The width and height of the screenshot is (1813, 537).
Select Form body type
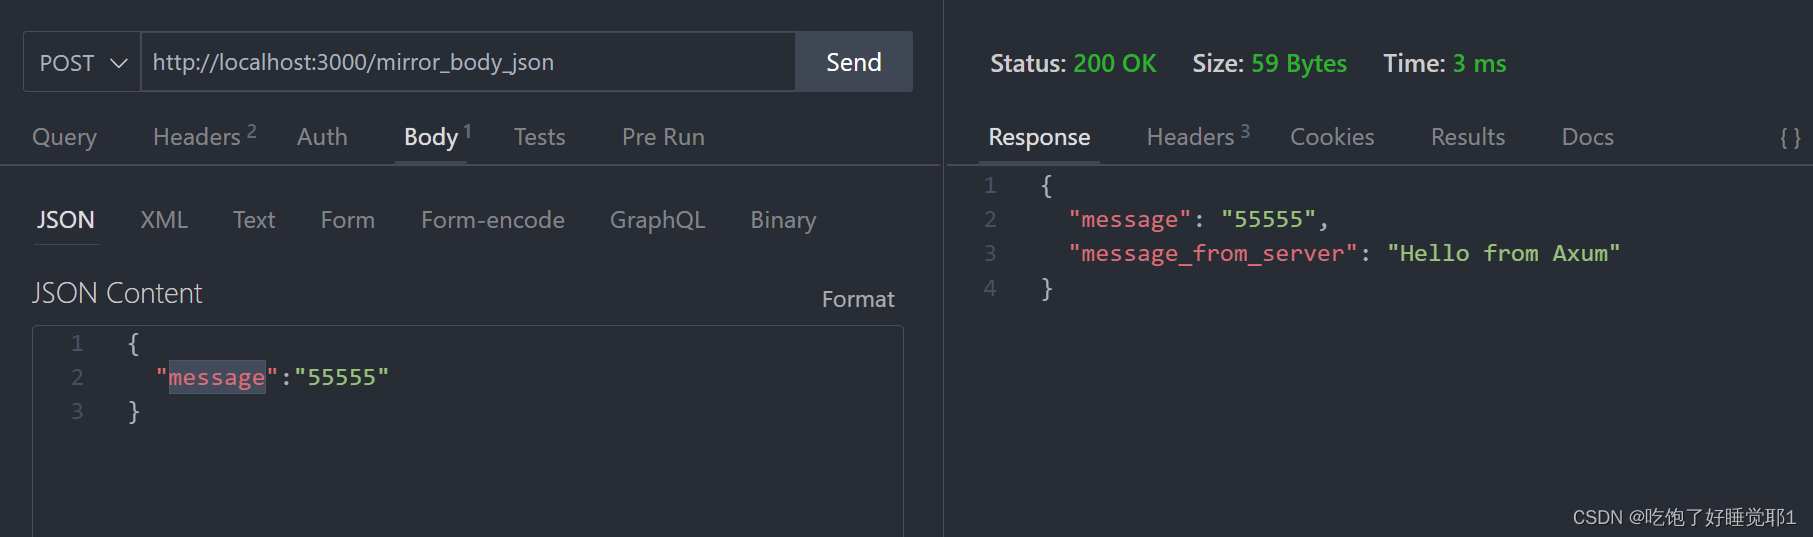(348, 220)
